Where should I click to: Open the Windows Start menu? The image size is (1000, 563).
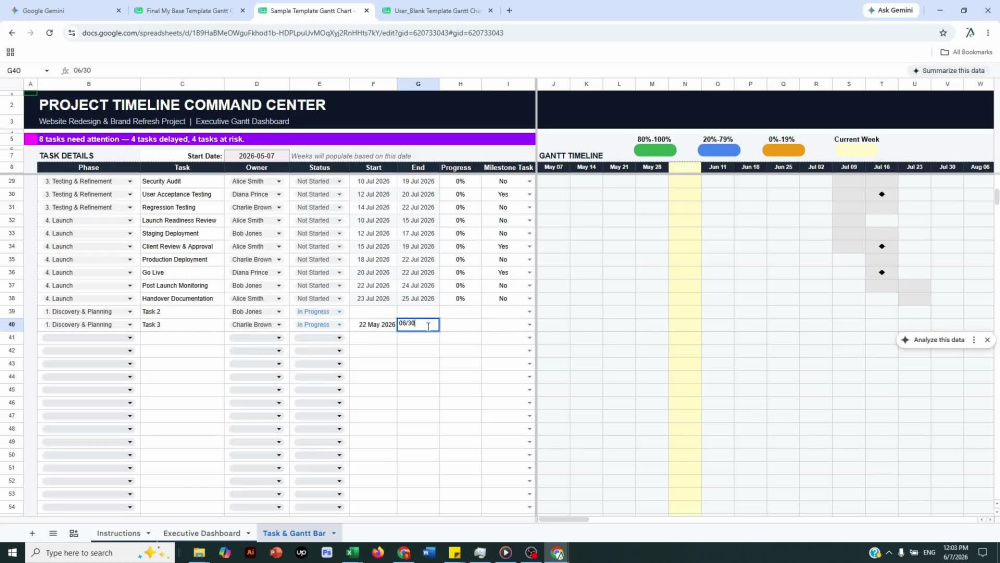pos(12,552)
